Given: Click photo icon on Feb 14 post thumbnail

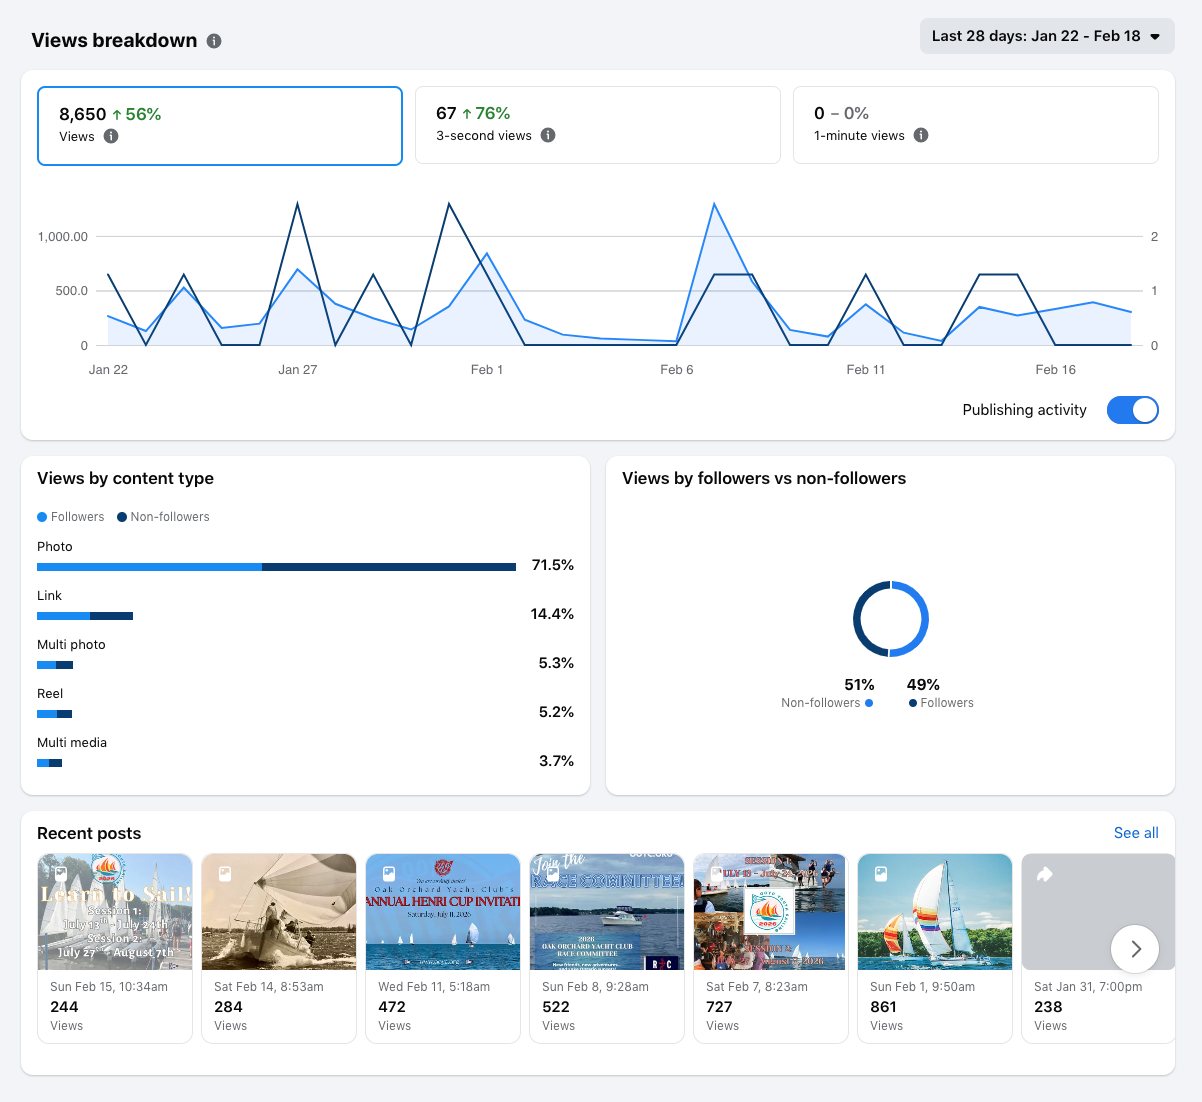Looking at the screenshot, I should click(225, 874).
